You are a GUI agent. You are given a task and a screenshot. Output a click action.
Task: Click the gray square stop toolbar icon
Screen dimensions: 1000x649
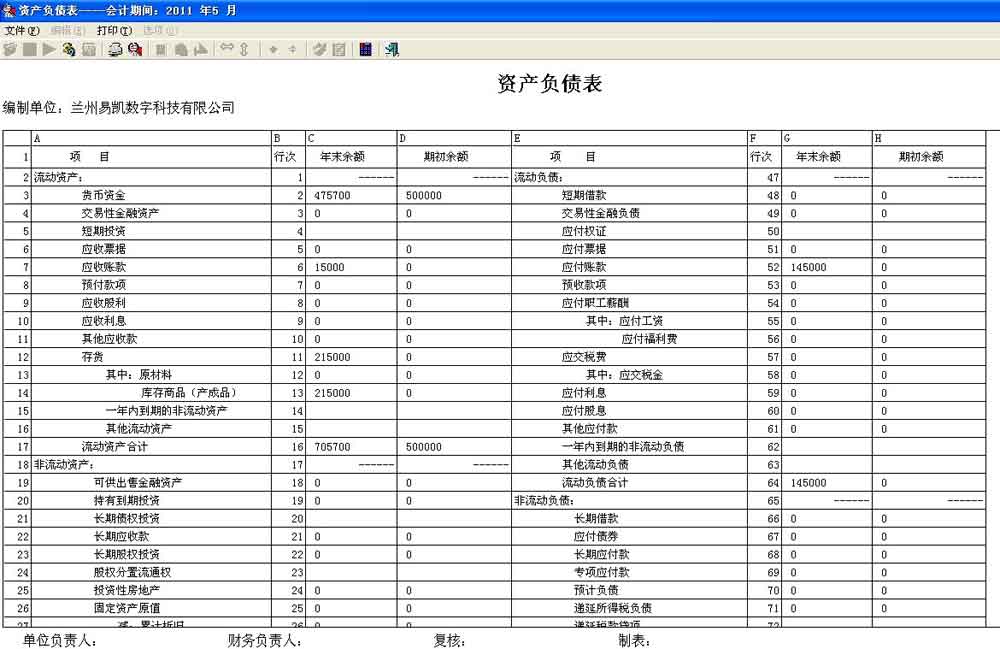30,50
